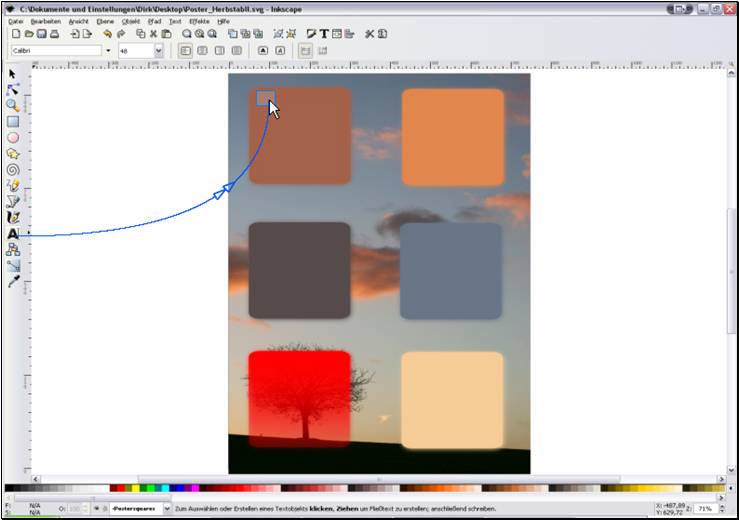Open the Effekte menu
The image size is (739, 520).
click(x=199, y=20)
